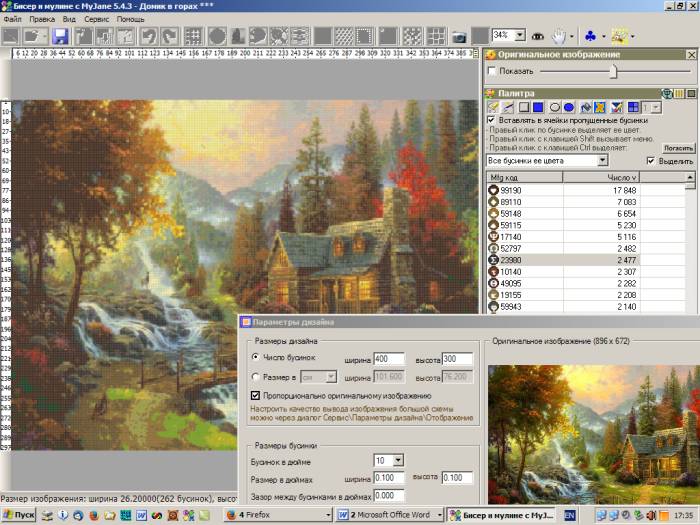Open the Бусинок в дюйме dropdown

(398, 460)
